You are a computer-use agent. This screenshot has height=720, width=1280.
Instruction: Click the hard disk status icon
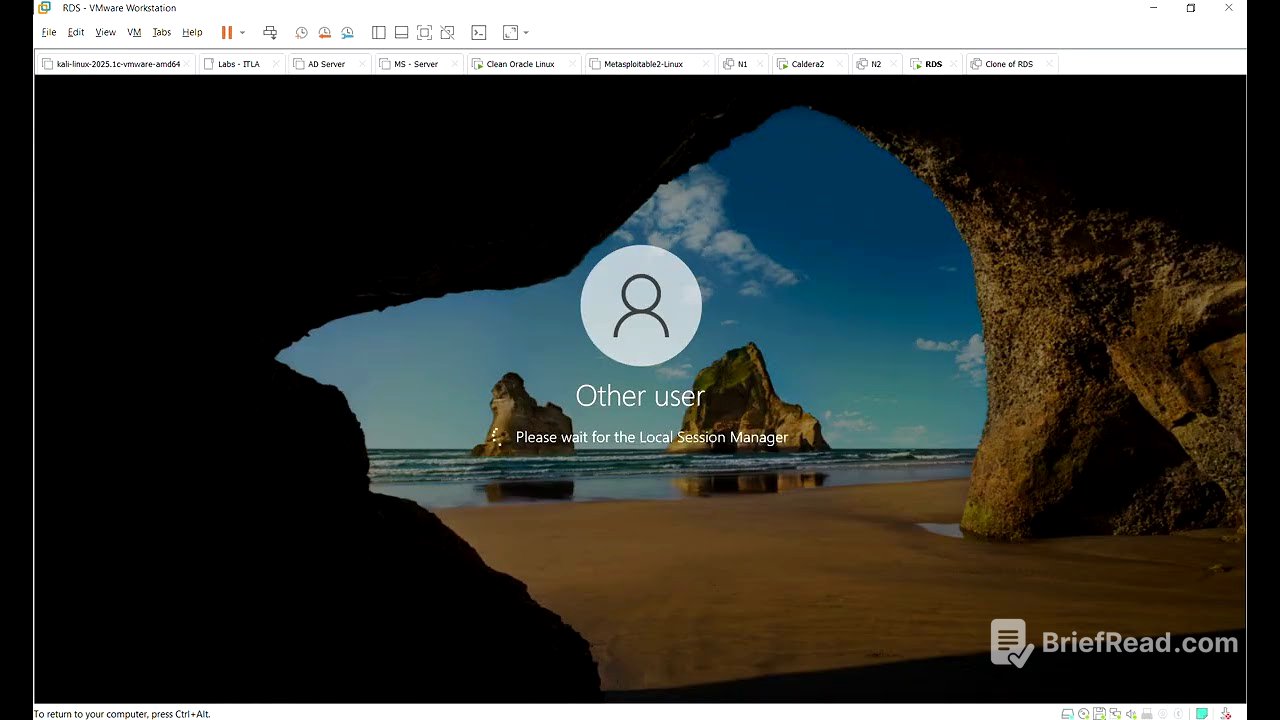pos(1067,713)
